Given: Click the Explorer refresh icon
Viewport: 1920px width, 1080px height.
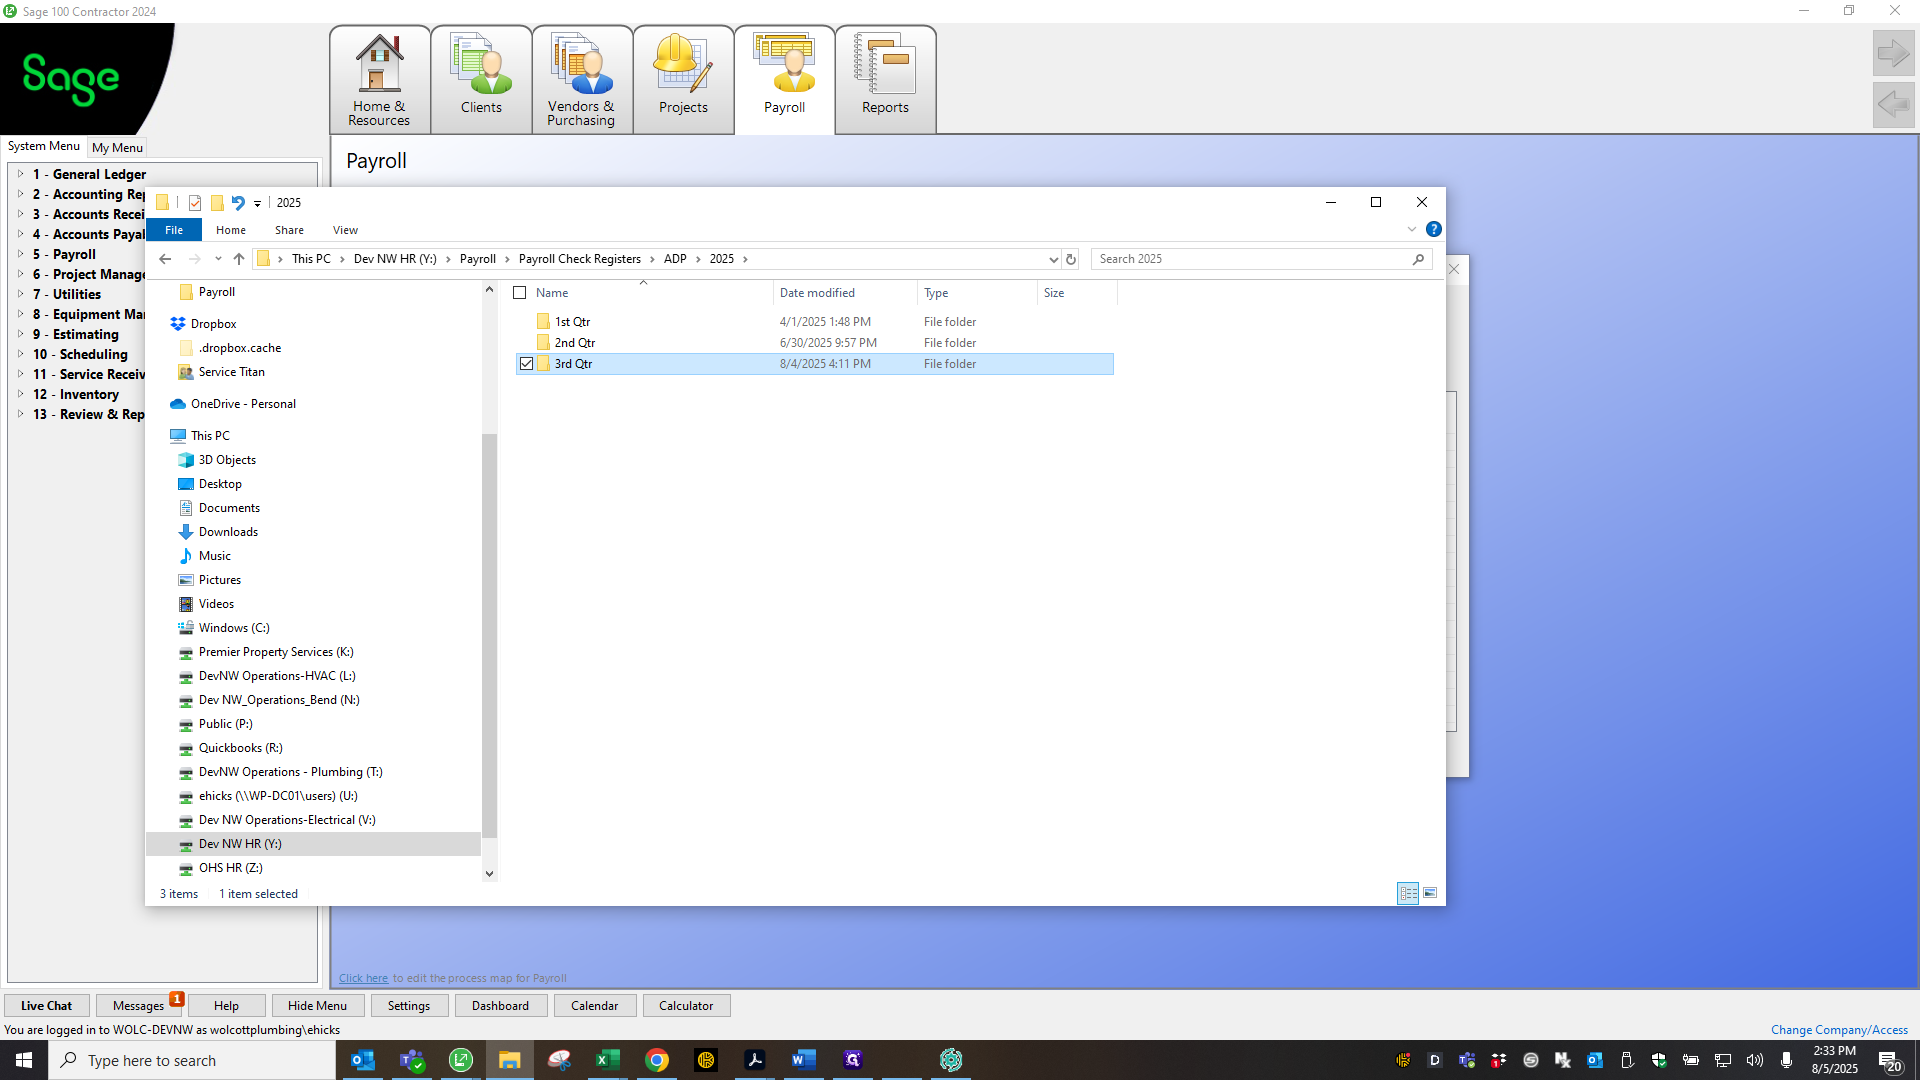Looking at the screenshot, I should [1071, 259].
